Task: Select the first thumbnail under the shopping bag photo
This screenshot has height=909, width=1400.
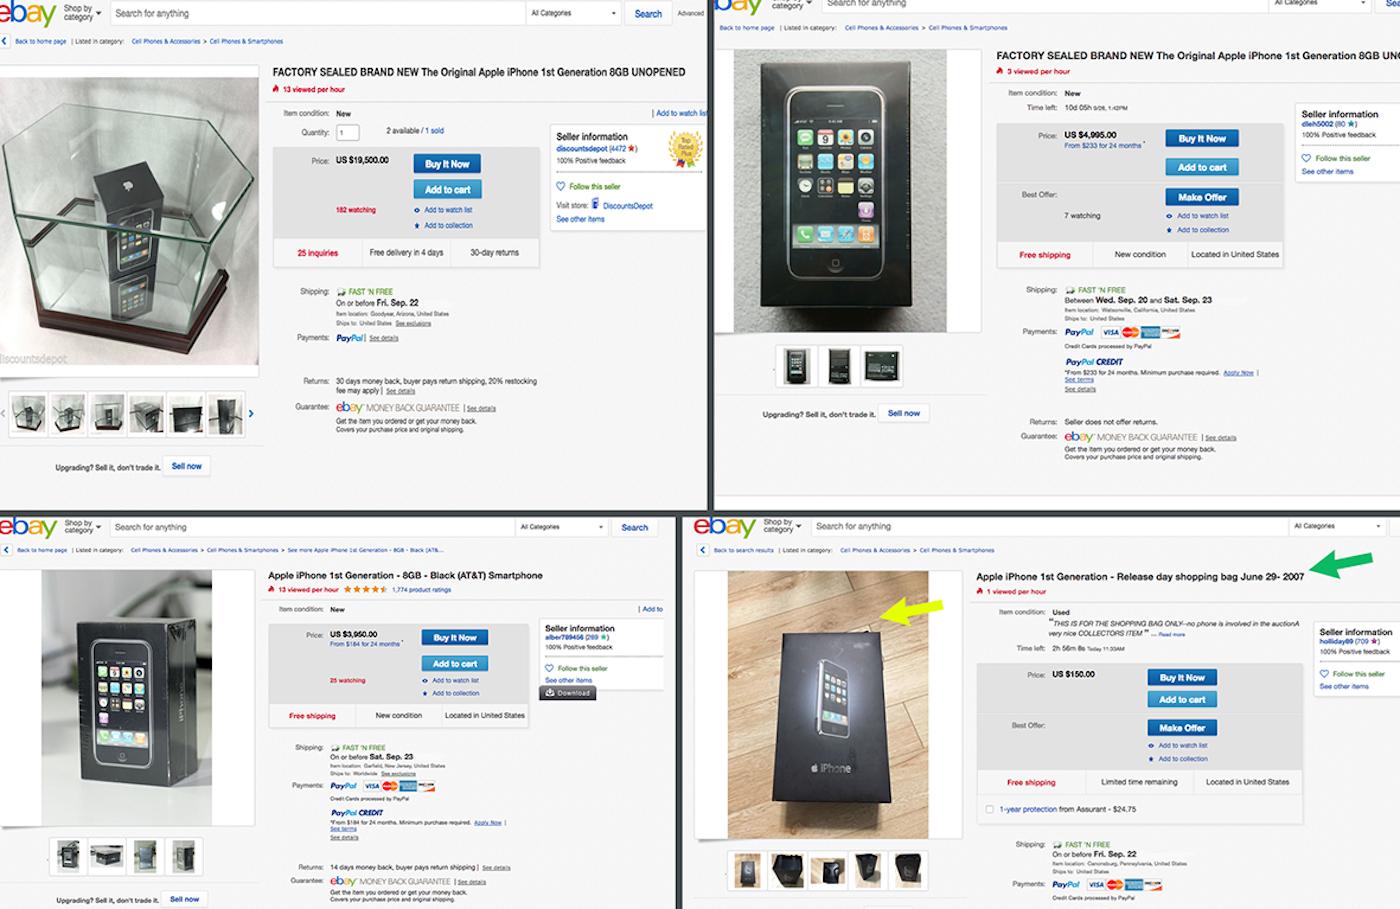Action: point(747,870)
